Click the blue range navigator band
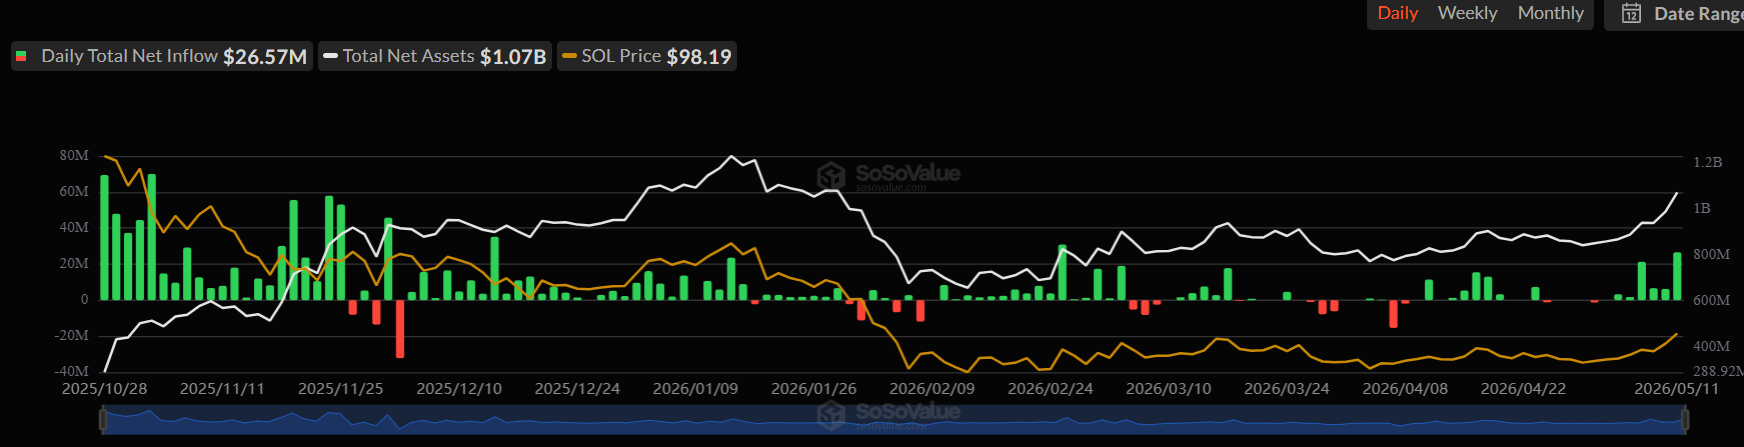This screenshot has height=447, width=1744. [894, 420]
